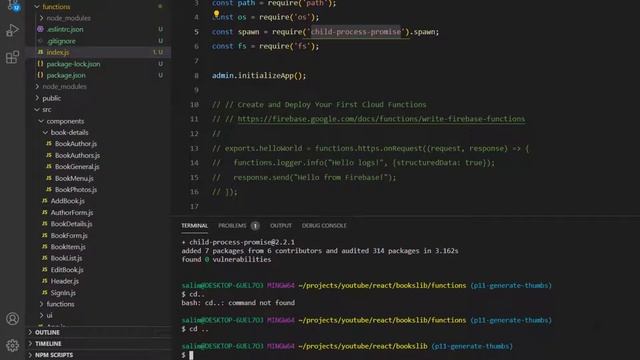Click the JS icon of AddBook.js
This screenshot has width=640, height=360.
(45, 201)
